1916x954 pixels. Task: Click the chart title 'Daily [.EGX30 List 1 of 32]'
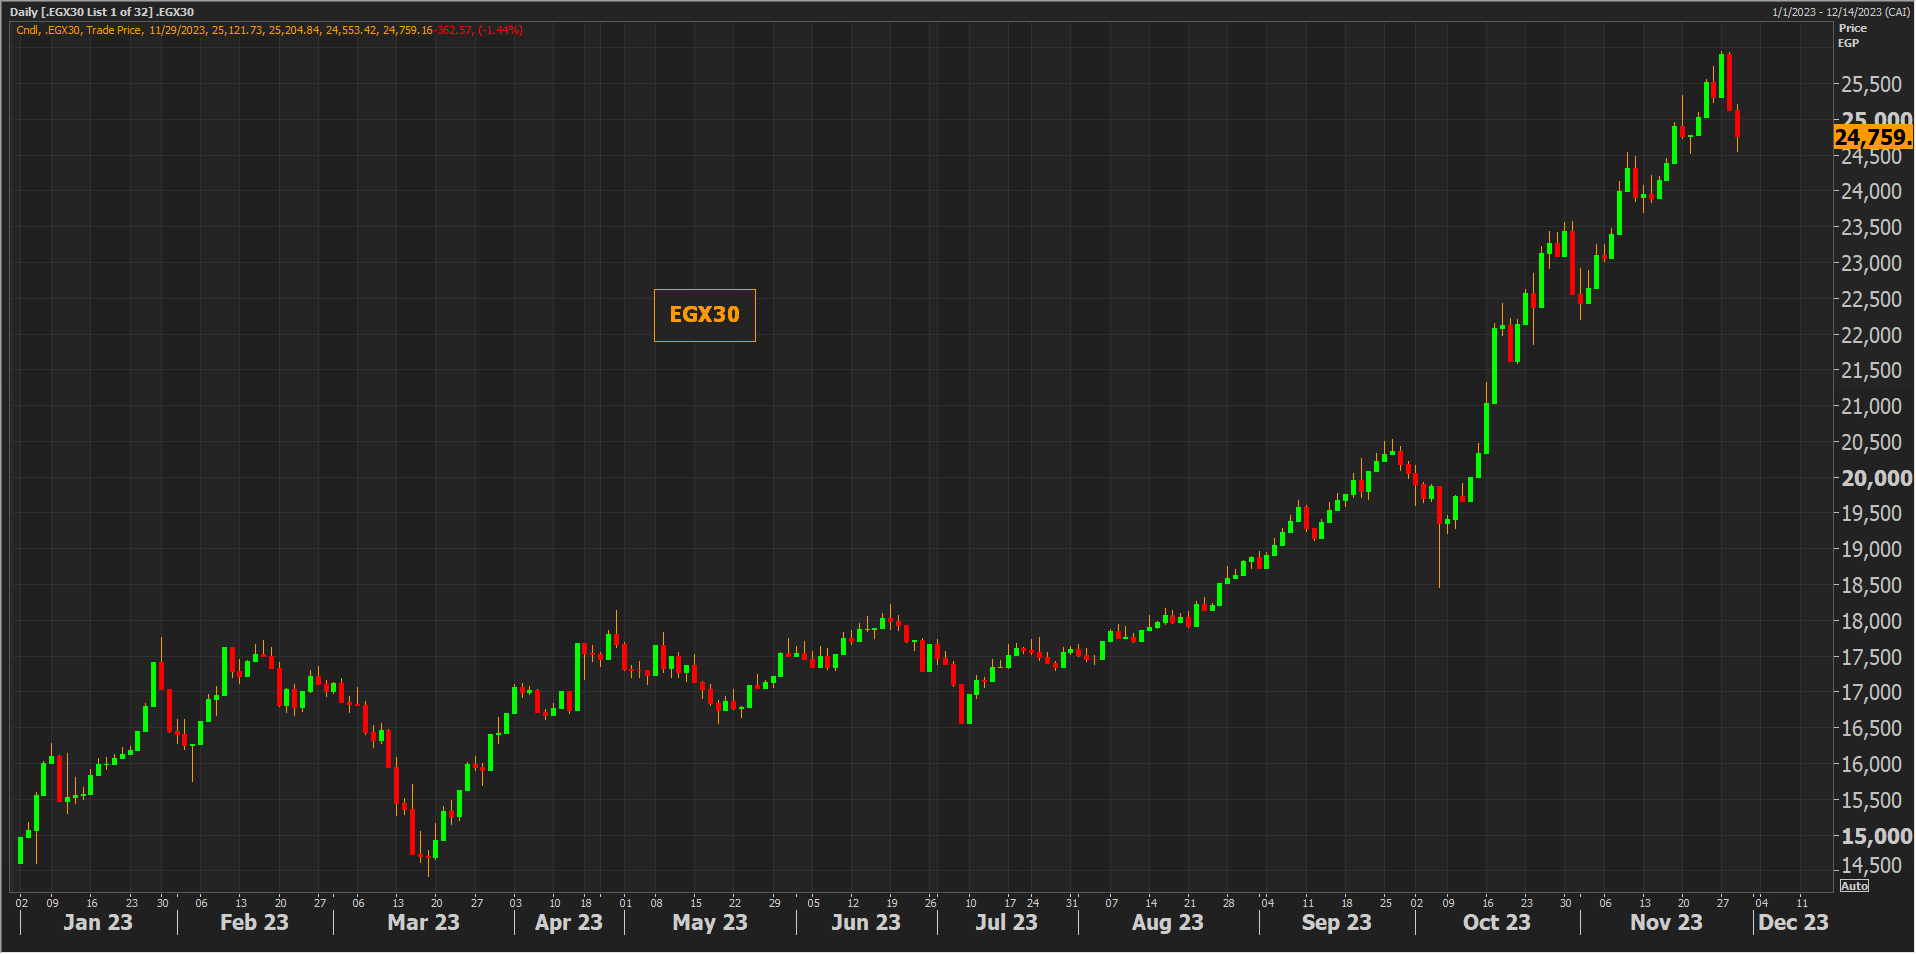tap(101, 12)
